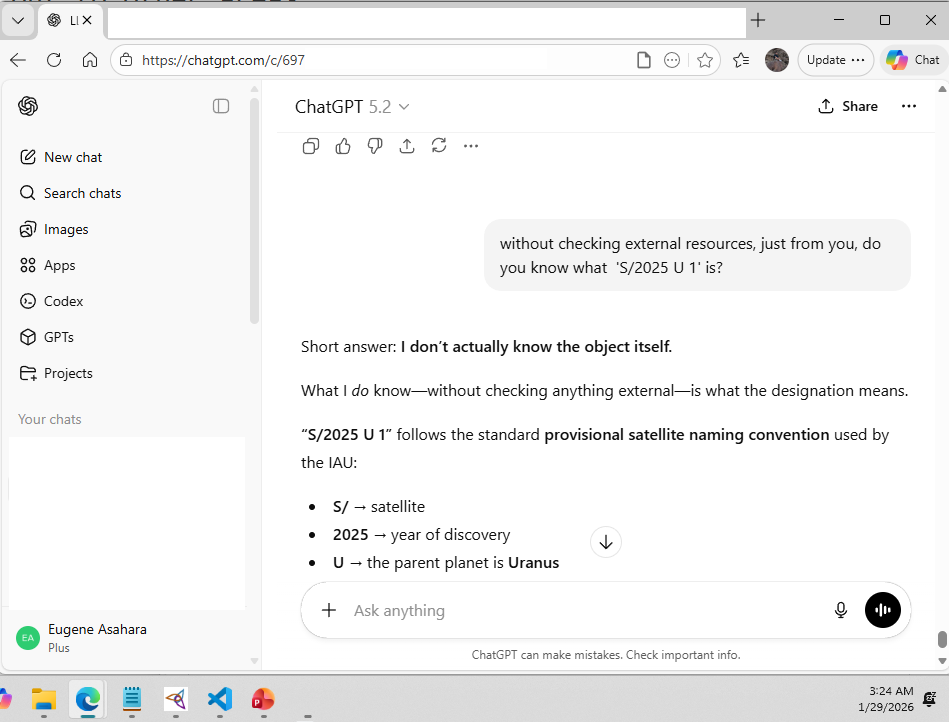The image size is (949, 722).
Task: Click the ChatGPT logo in sidebar
Action: click(28, 106)
